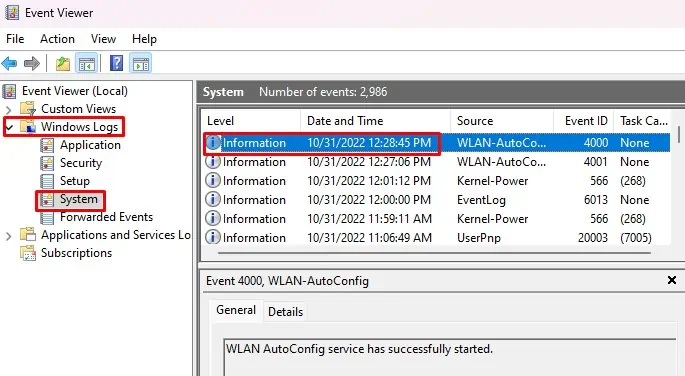Click the Back arrow toolbar icon
Image resolution: width=685 pixels, height=376 pixels.
9,64
